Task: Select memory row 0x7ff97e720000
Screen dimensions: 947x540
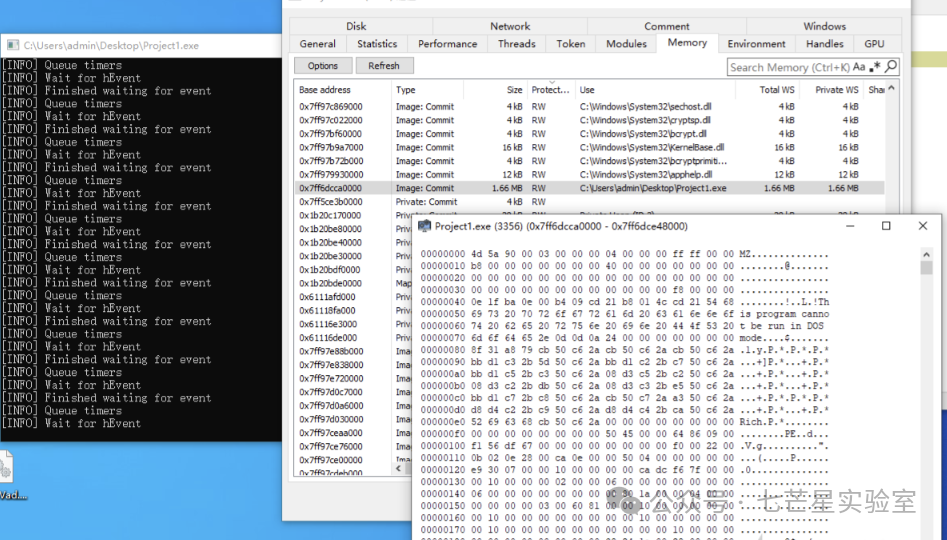Action: (353, 378)
